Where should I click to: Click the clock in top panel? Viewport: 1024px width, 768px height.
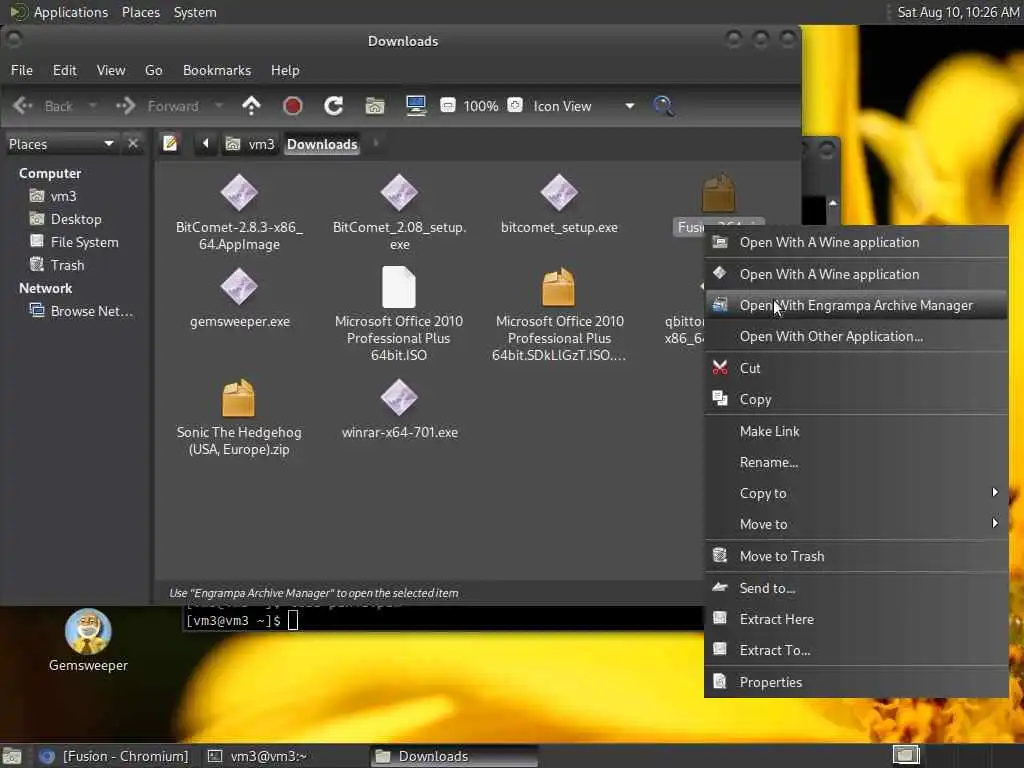pos(957,12)
